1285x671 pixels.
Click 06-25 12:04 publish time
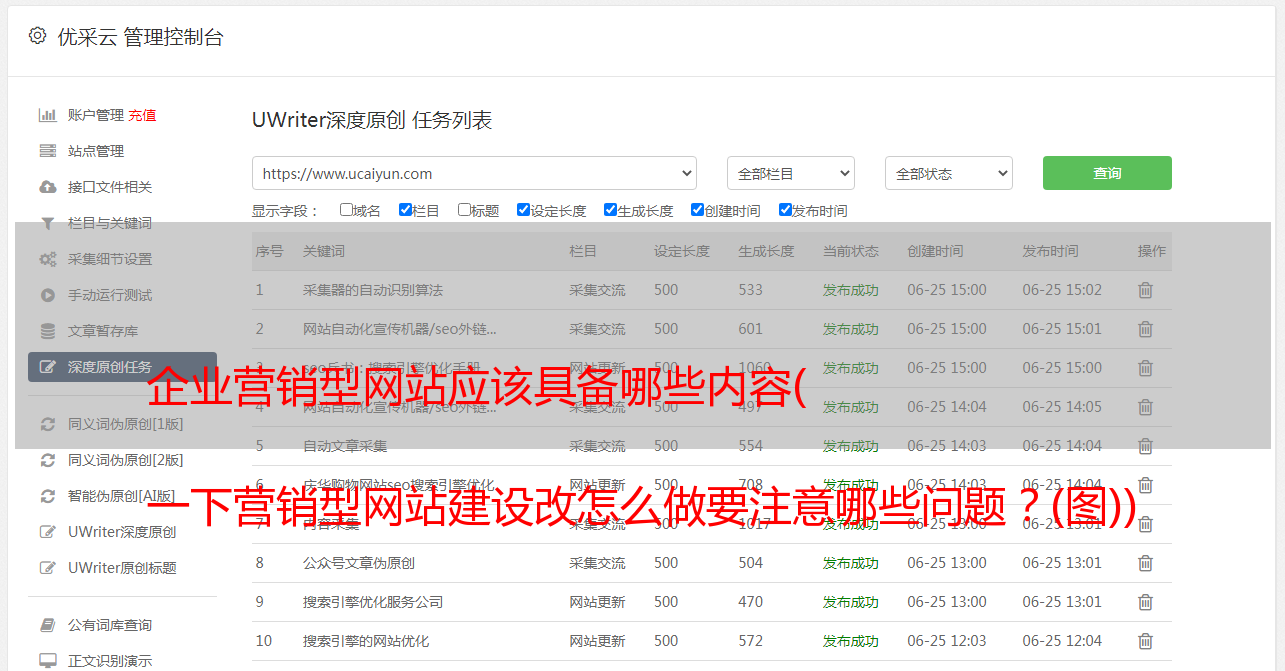pyautogui.click(x=1062, y=641)
